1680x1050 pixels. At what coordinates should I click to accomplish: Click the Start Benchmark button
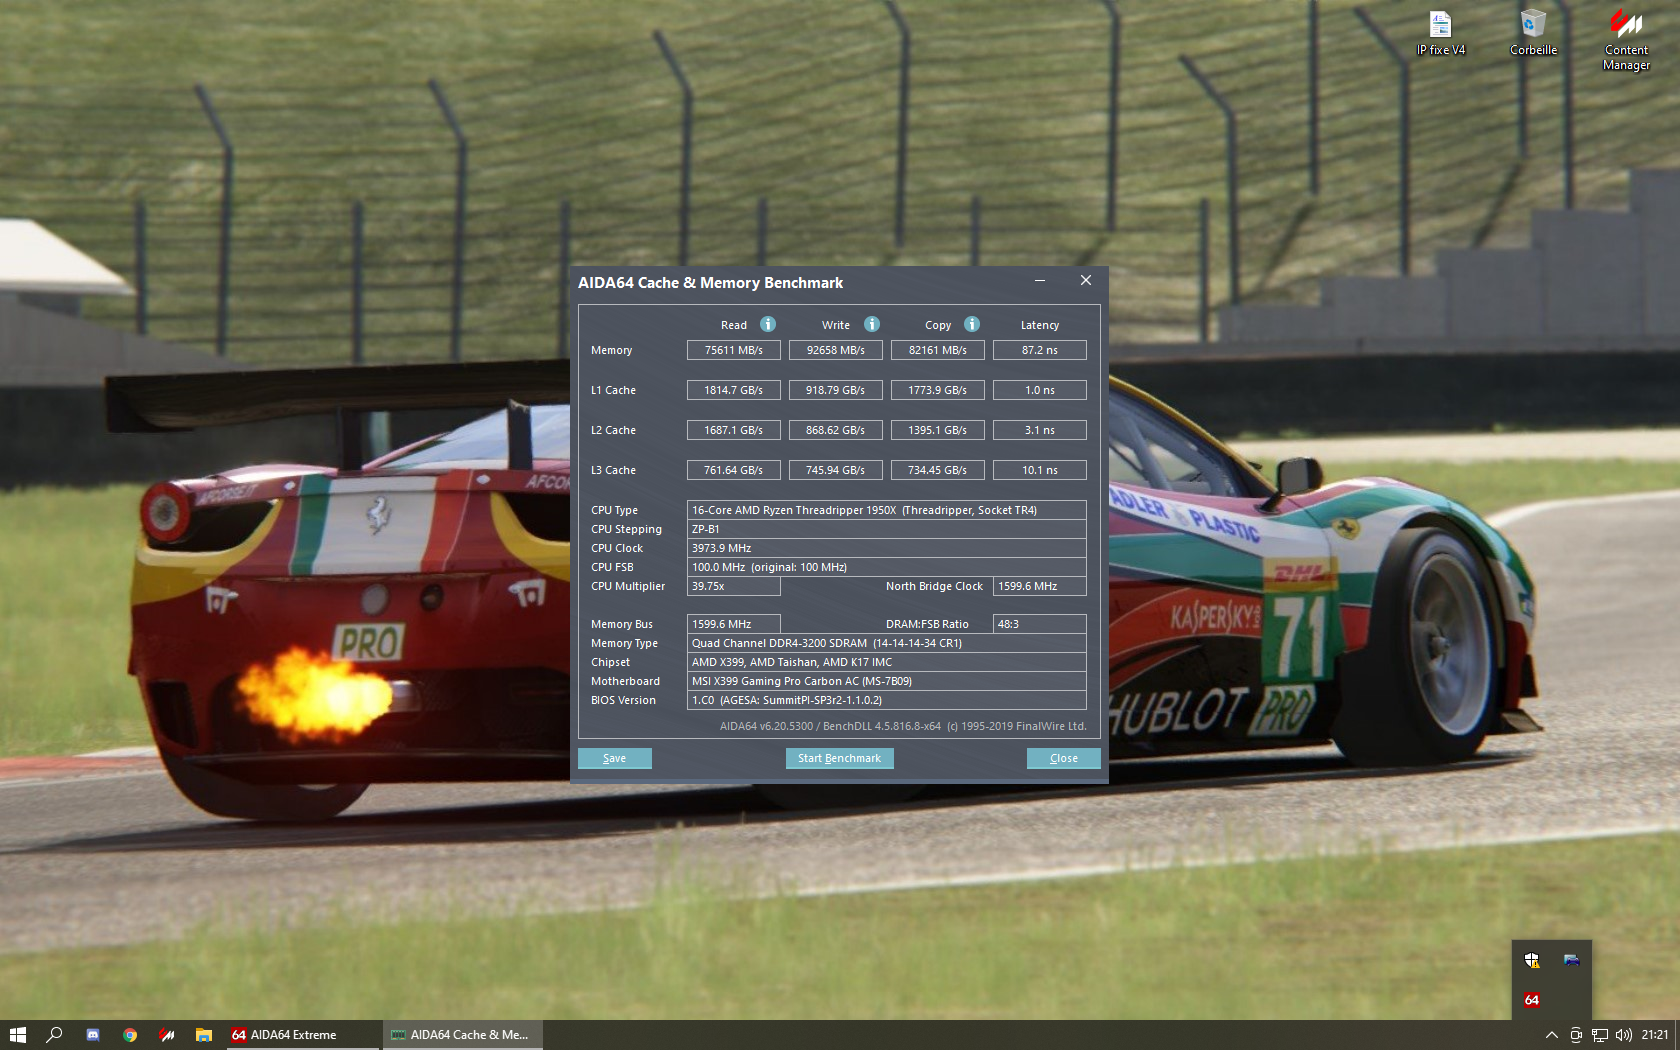tap(840, 758)
